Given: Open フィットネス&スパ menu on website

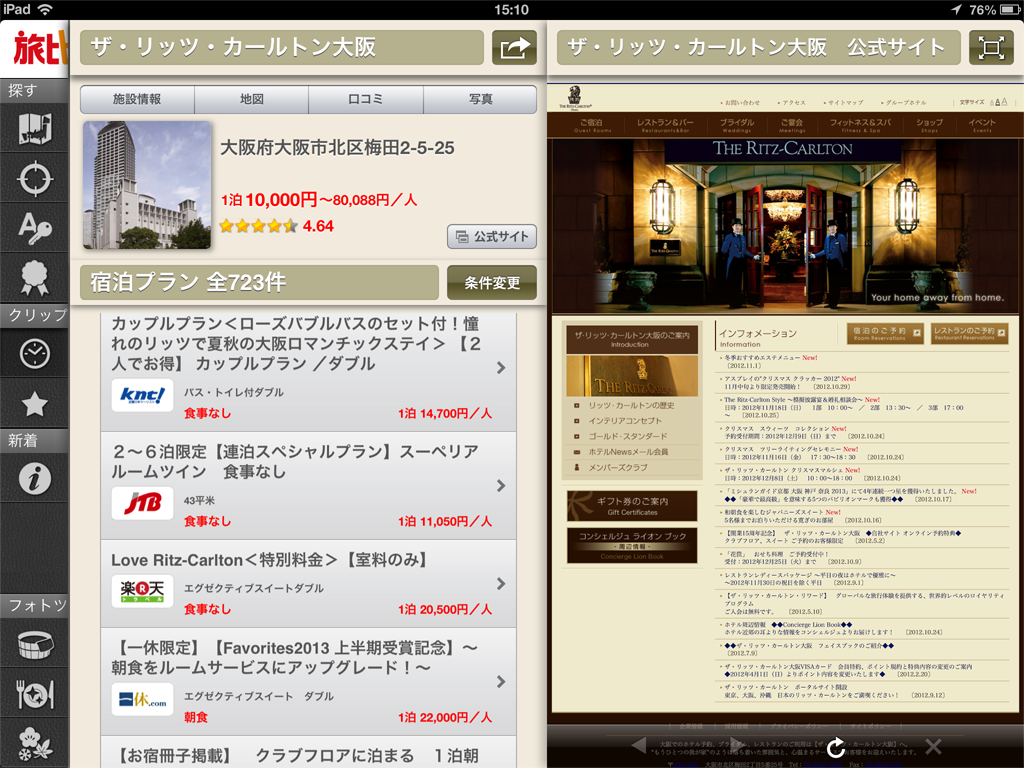Looking at the screenshot, I should point(860,125).
